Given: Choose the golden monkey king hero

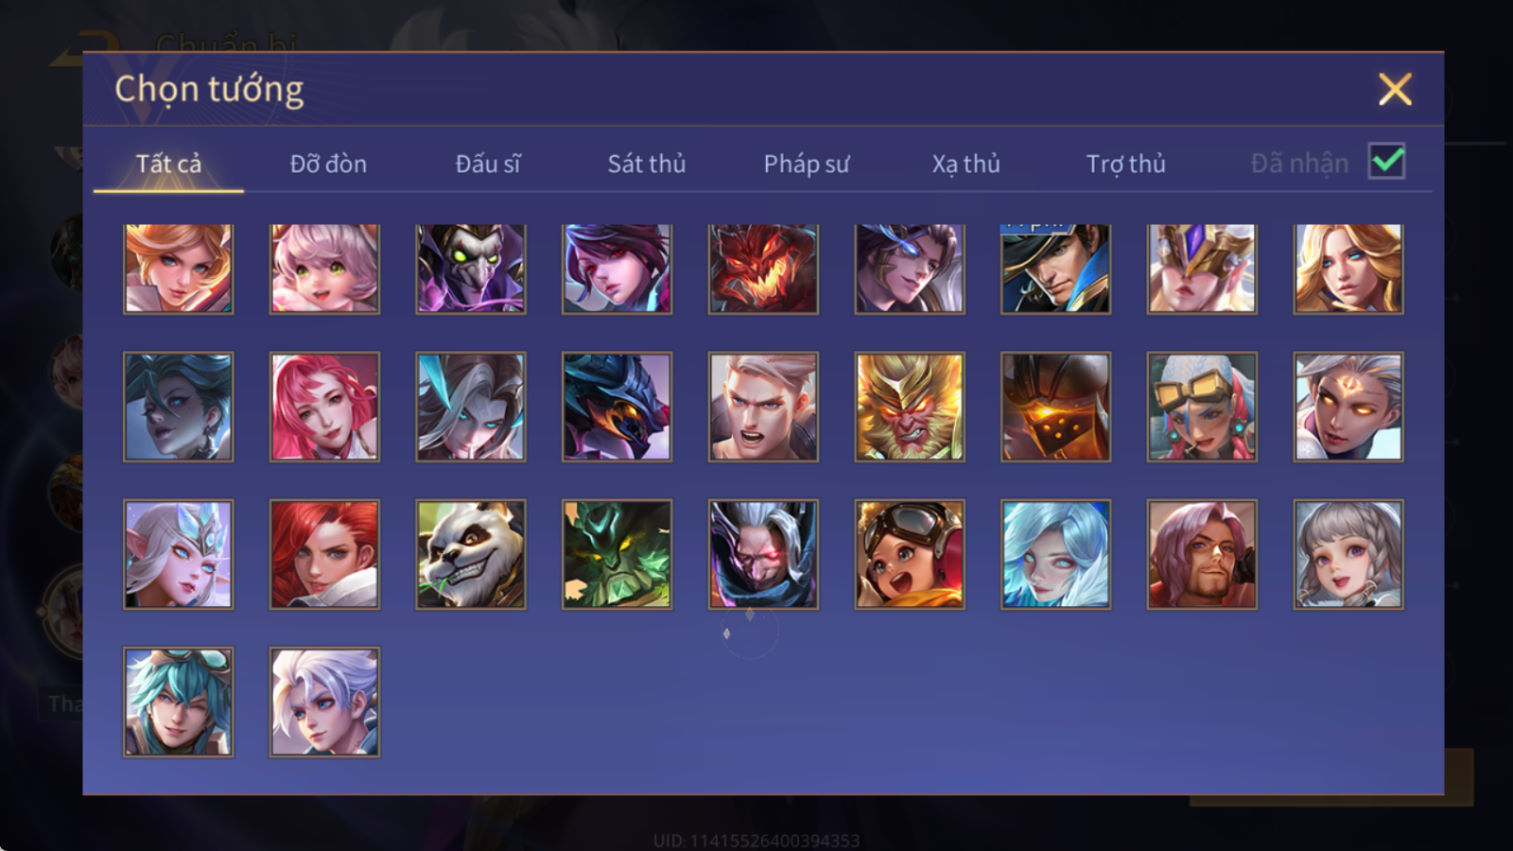Looking at the screenshot, I should coord(910,407).
